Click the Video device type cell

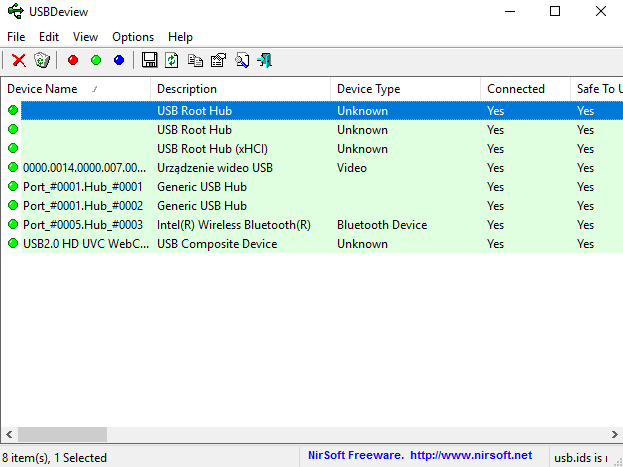pyautogui.click(x=352, y=168)
